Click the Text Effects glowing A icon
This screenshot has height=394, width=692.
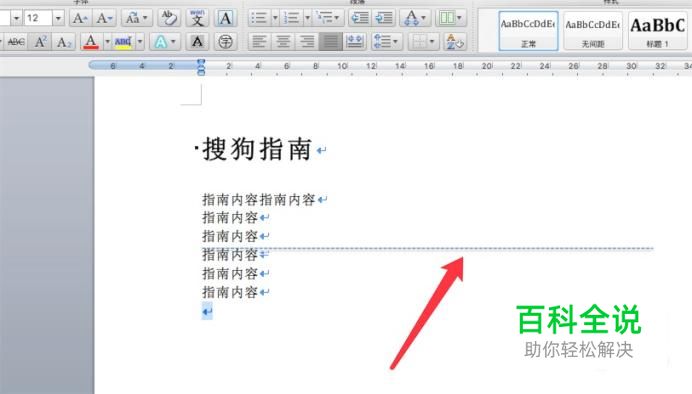click(x=161, y=42)
